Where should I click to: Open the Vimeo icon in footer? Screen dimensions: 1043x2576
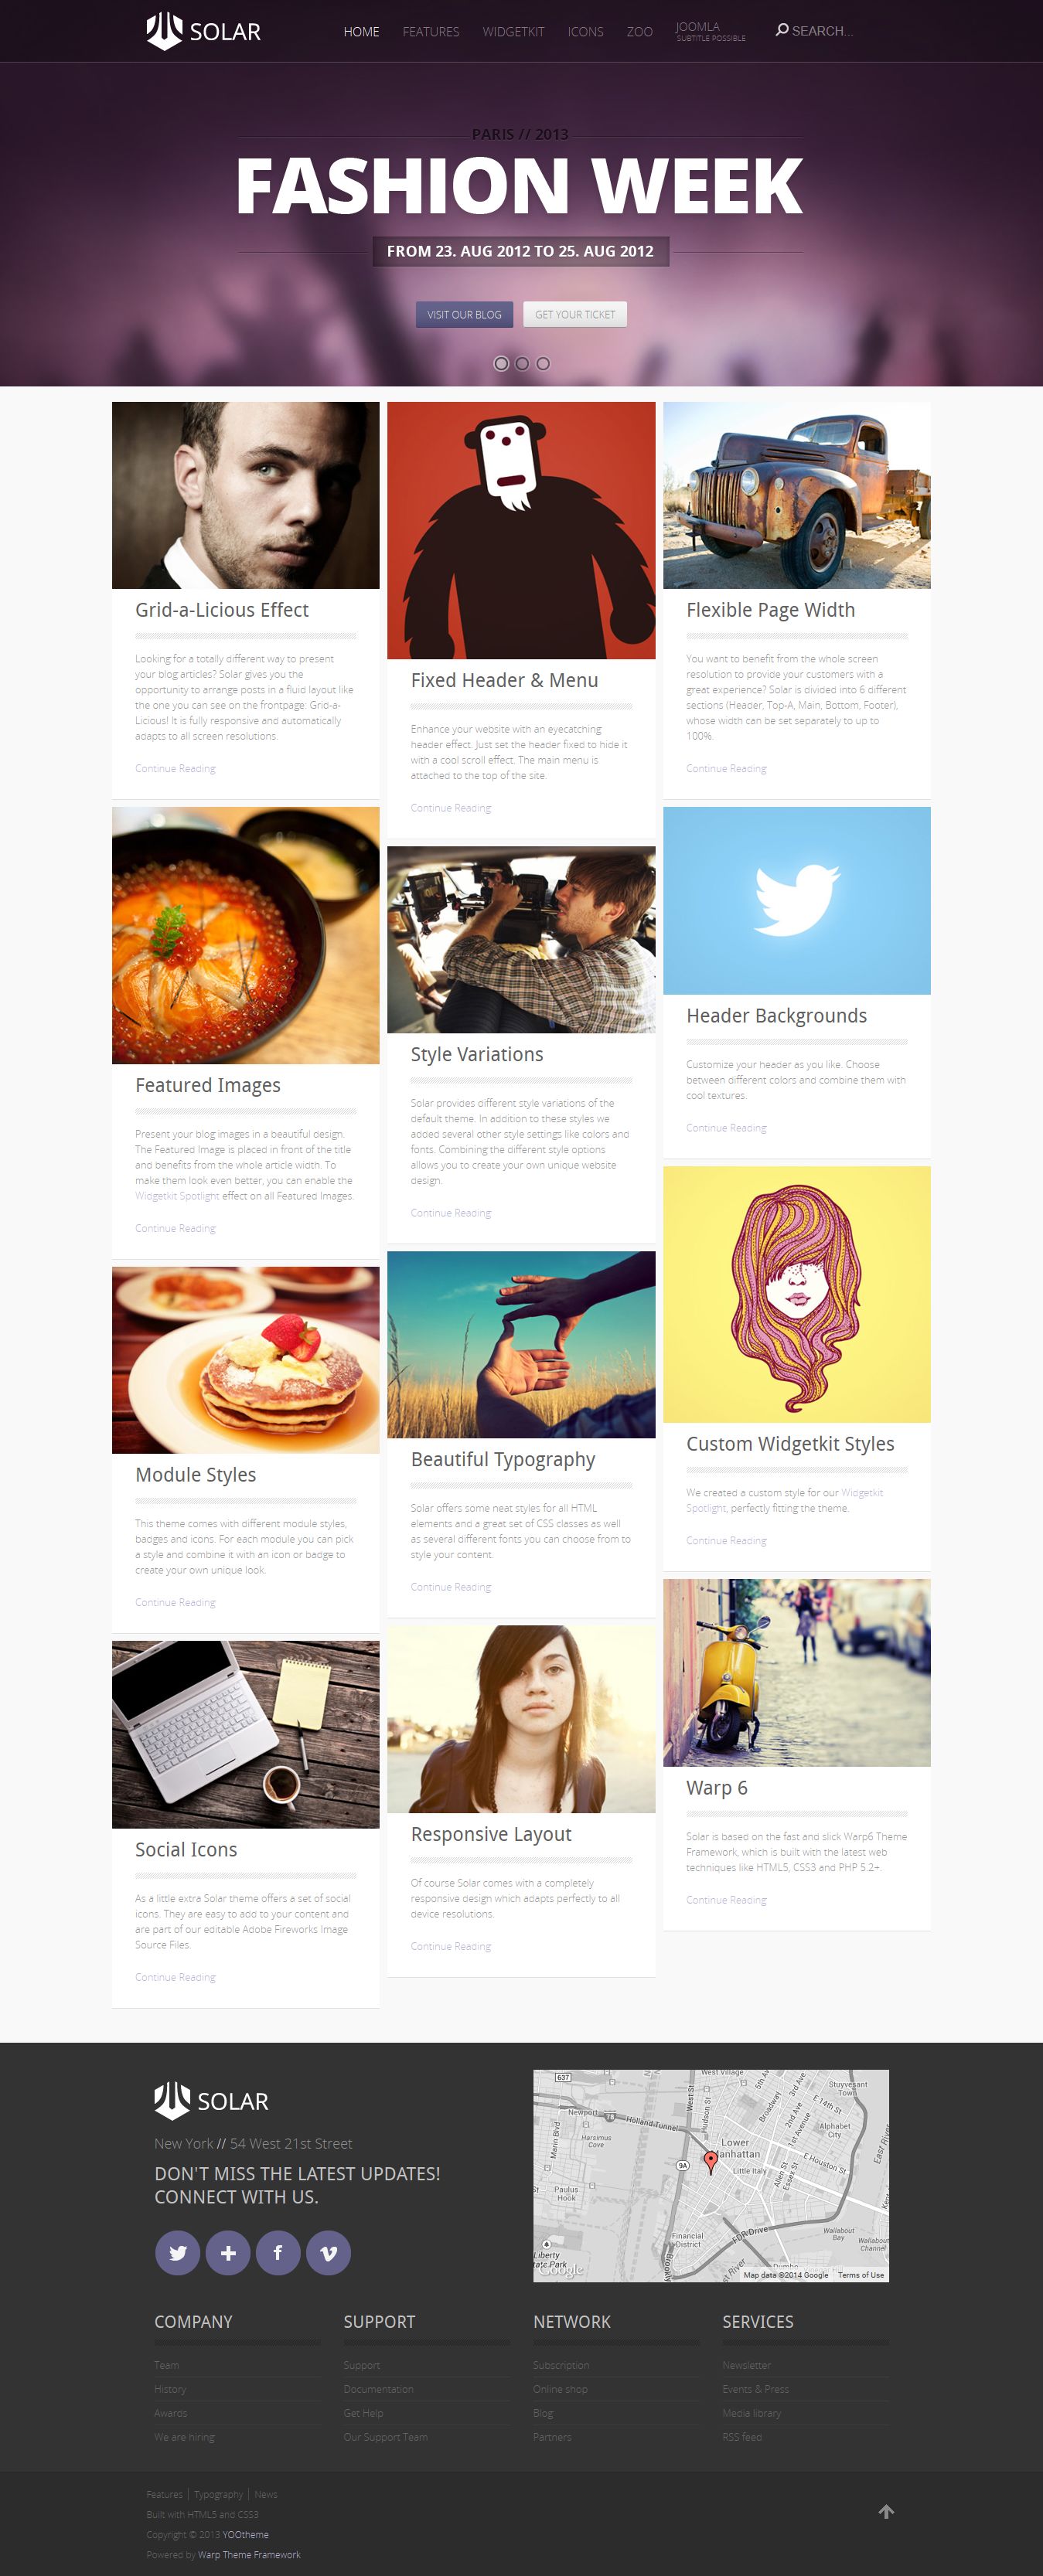328,2253
